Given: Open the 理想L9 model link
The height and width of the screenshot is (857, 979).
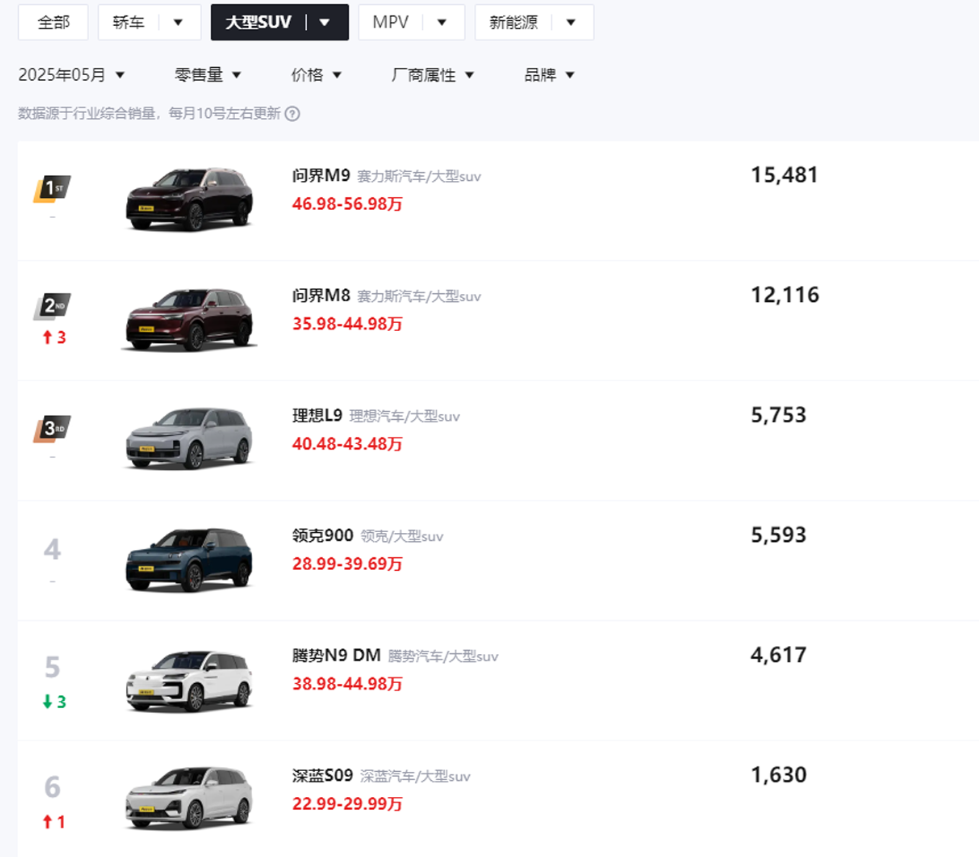Looking at the screenshot, I should point(317,415).
